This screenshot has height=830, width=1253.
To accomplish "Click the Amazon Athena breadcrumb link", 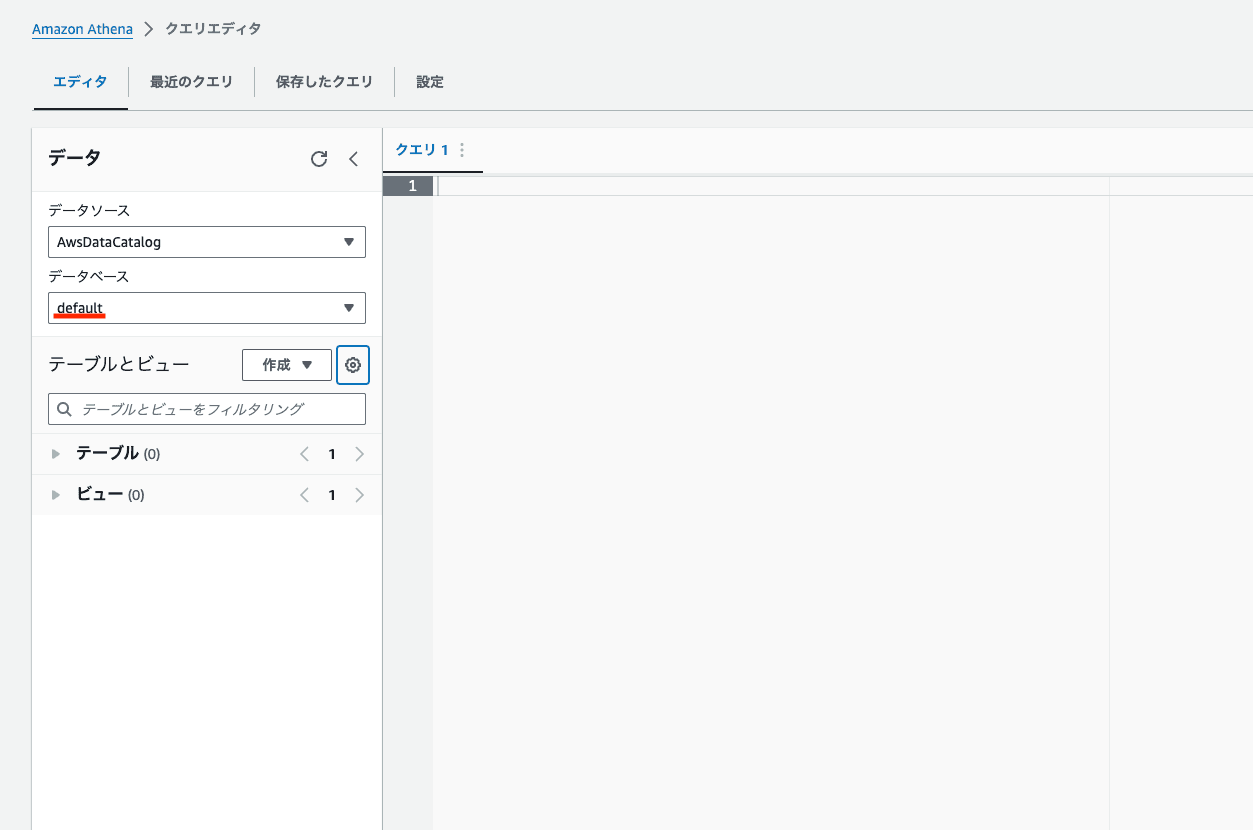I will (82, 29).
